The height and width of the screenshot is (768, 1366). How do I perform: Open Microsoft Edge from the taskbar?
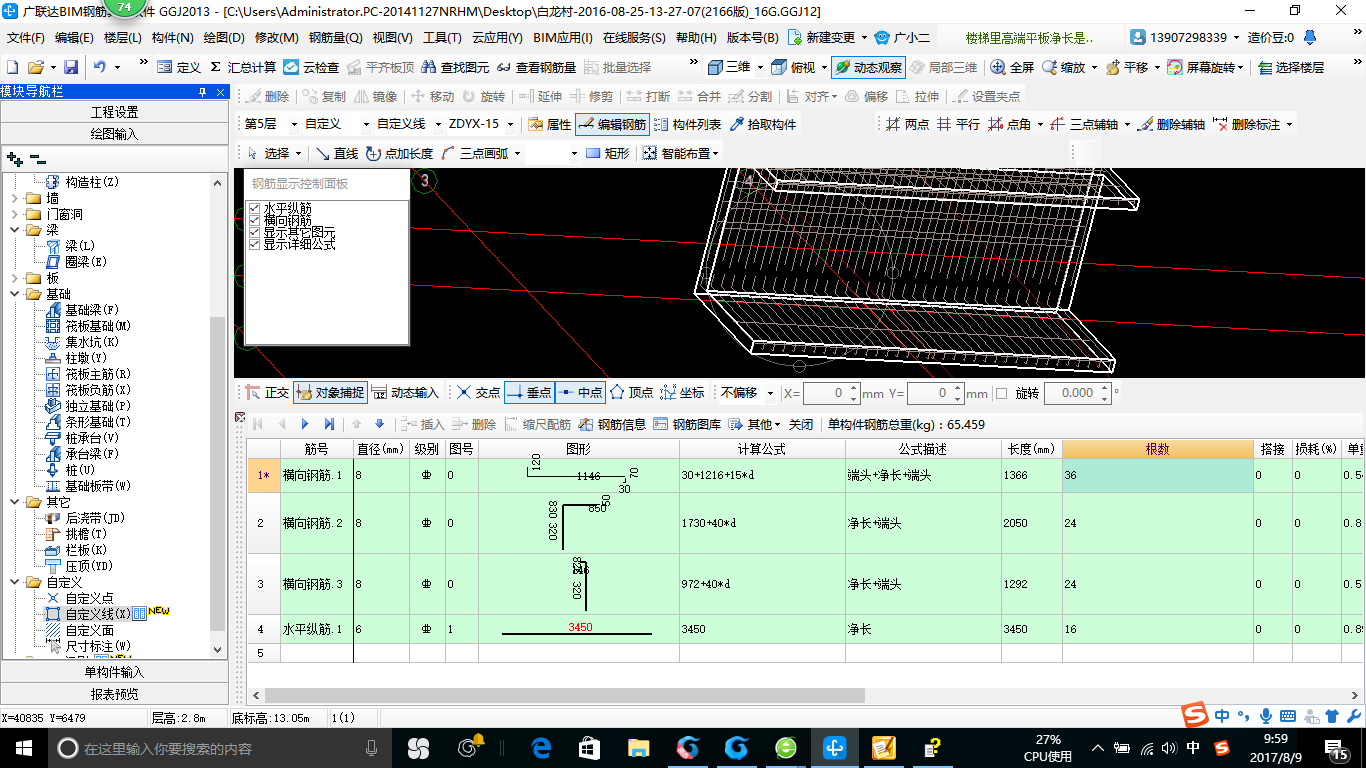[x=541, y=747]
